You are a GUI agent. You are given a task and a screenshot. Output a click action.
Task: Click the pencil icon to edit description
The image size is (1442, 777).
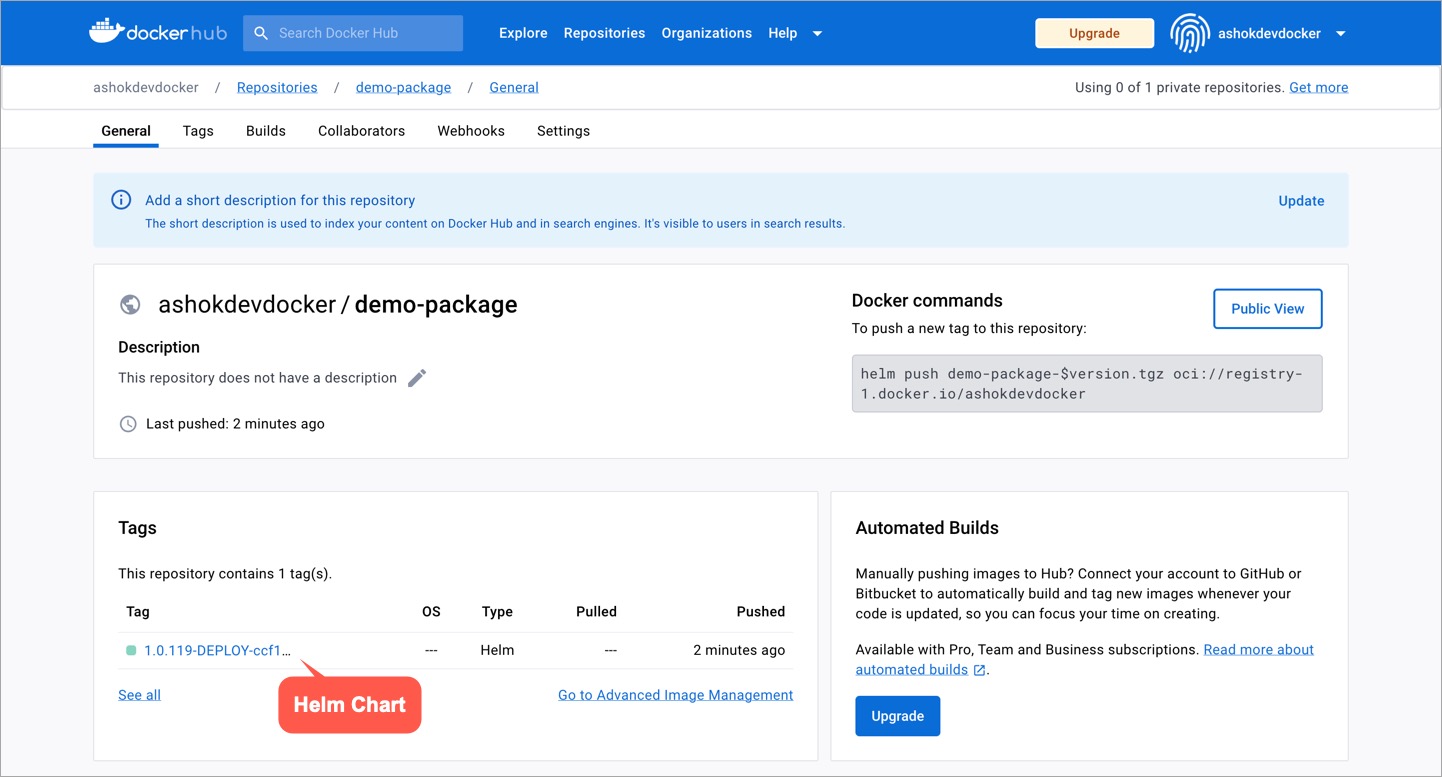pyautogui.click(x=417, y=378)
